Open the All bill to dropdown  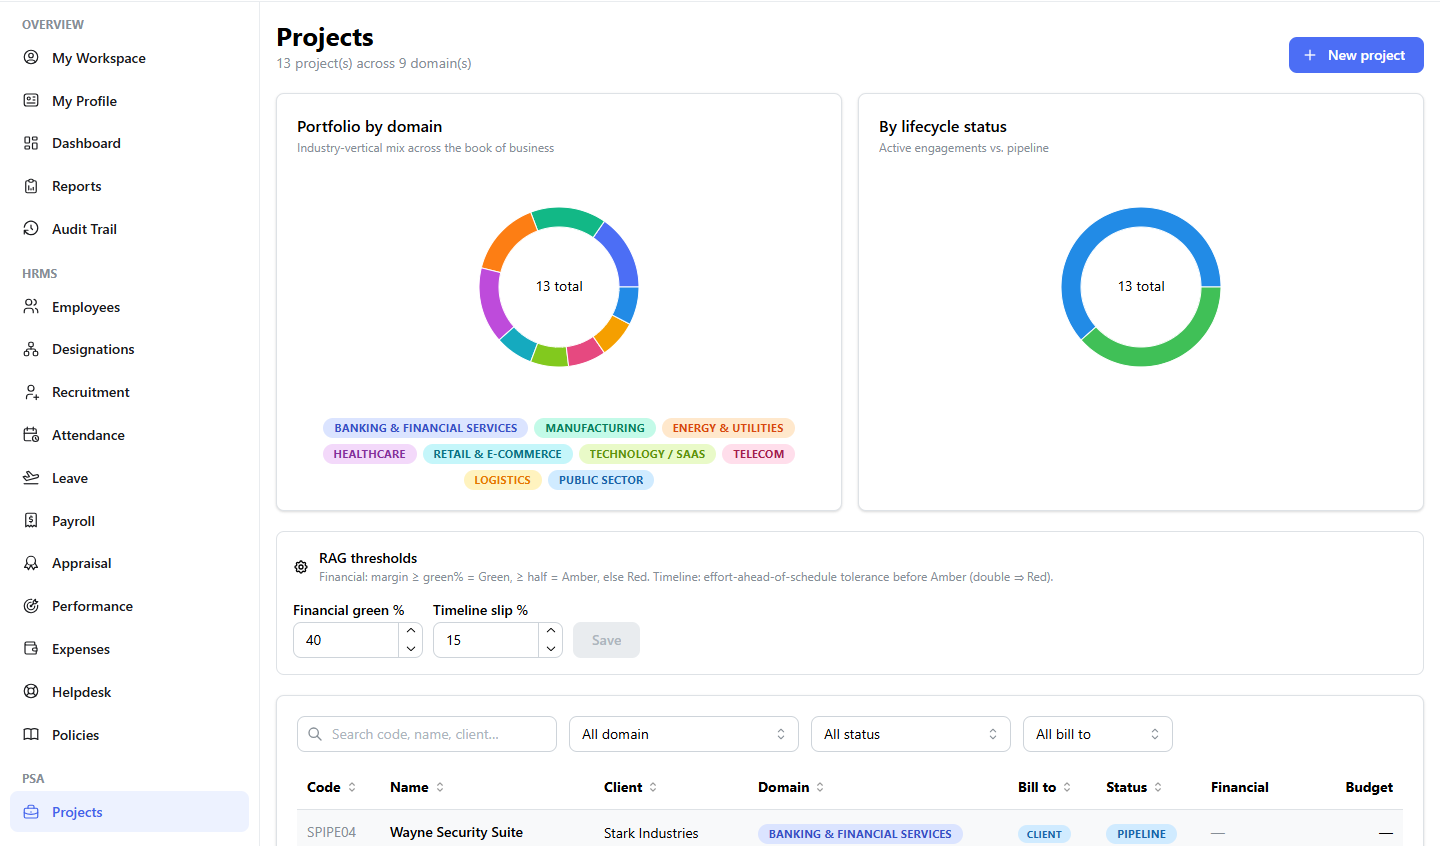tap(1098, 734)
